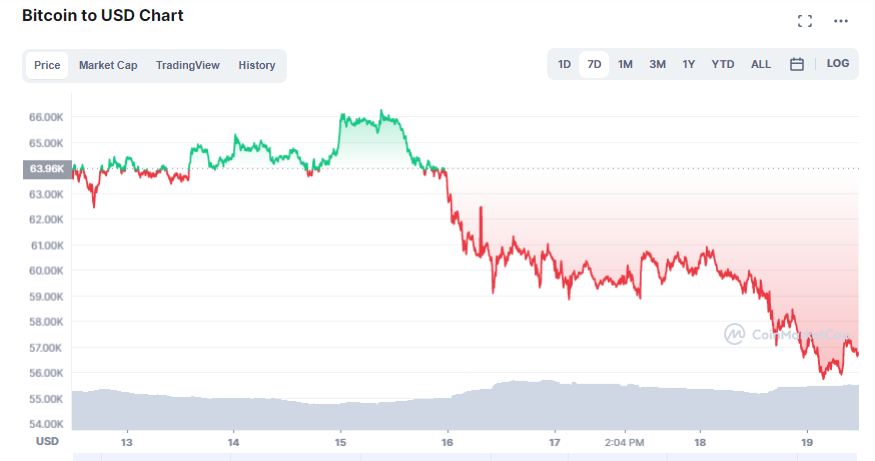Viewport: 875px width, 461px height.
Task: Show ALL time price history
Action: [x=761, y=64]
